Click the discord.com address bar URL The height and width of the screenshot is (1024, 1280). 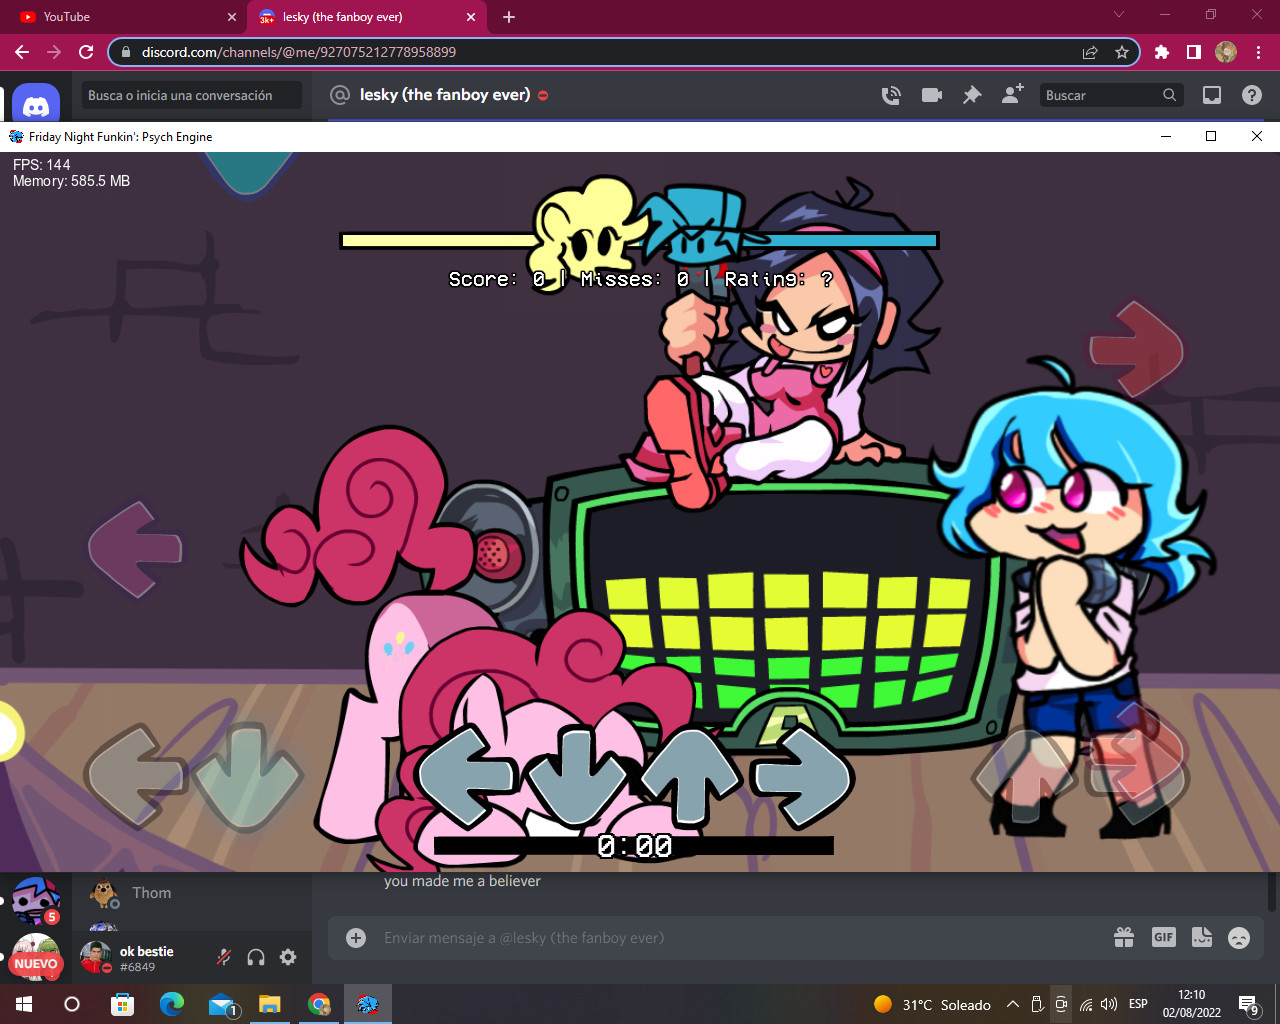(299, 52)
